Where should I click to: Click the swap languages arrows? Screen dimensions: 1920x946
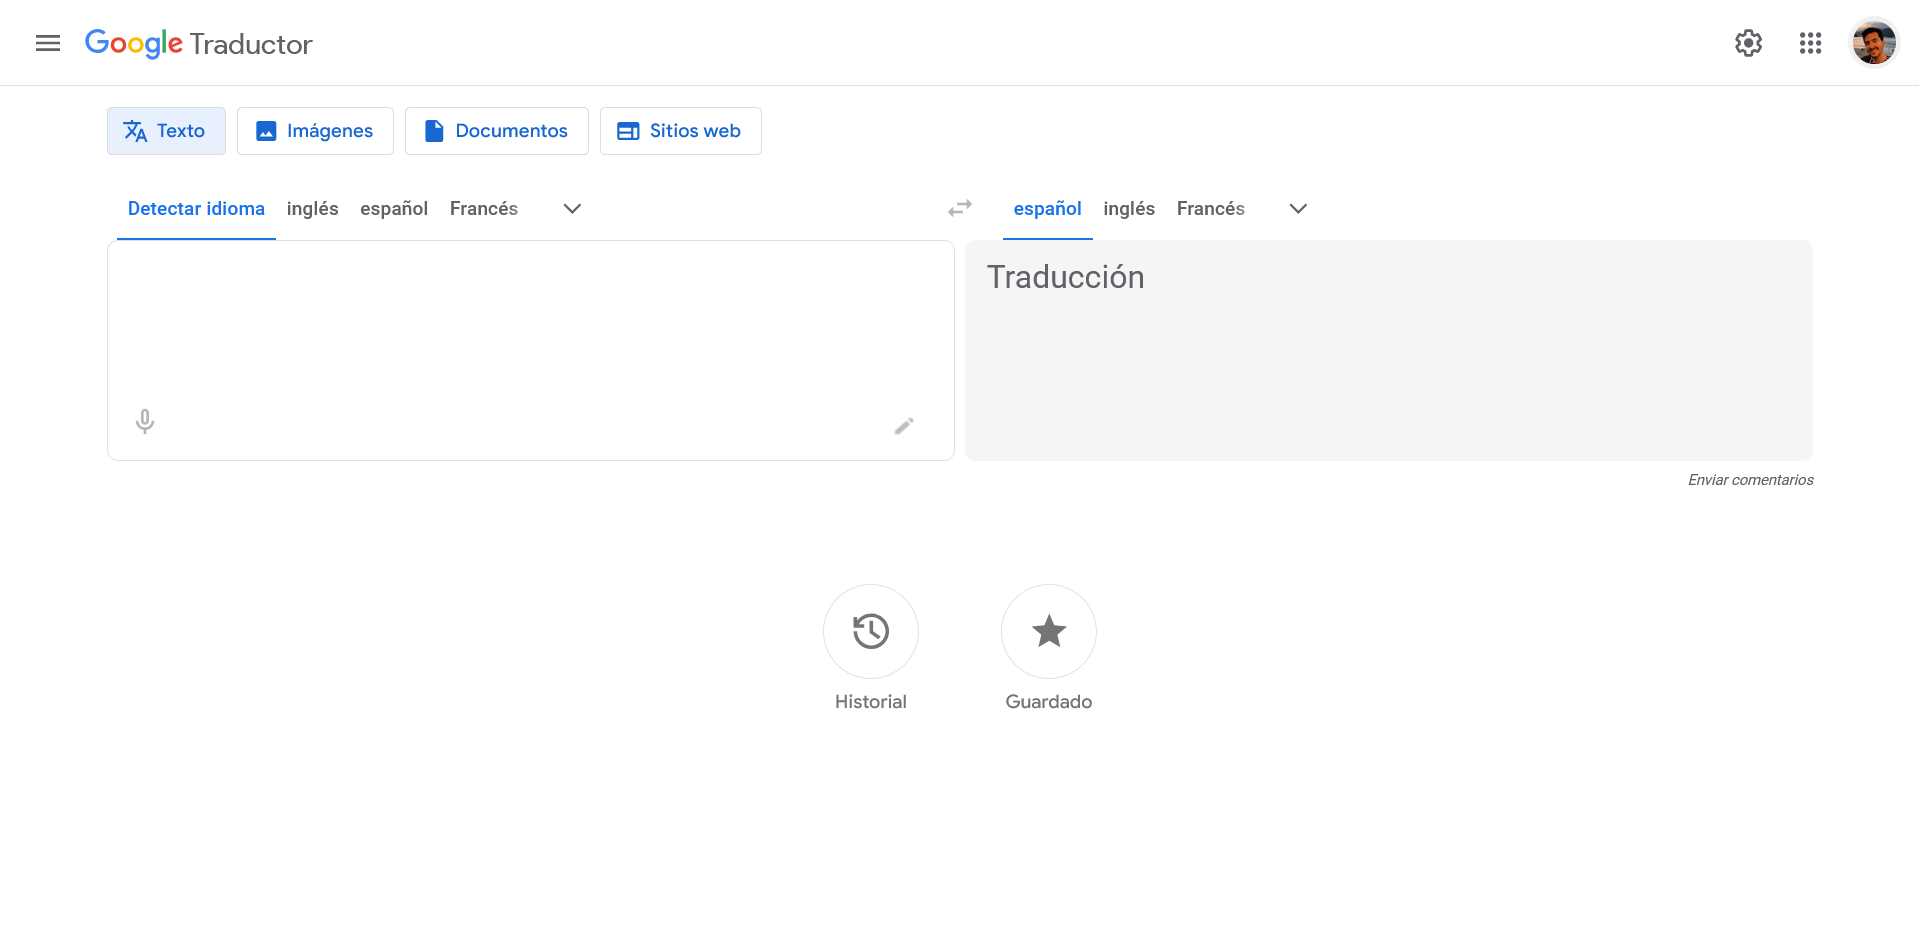pos(959,208)
